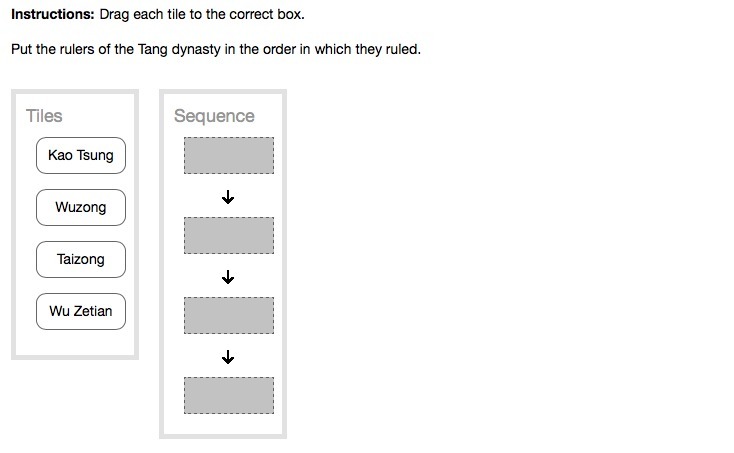Click arrow between second and third boxes

click(228, 277)
